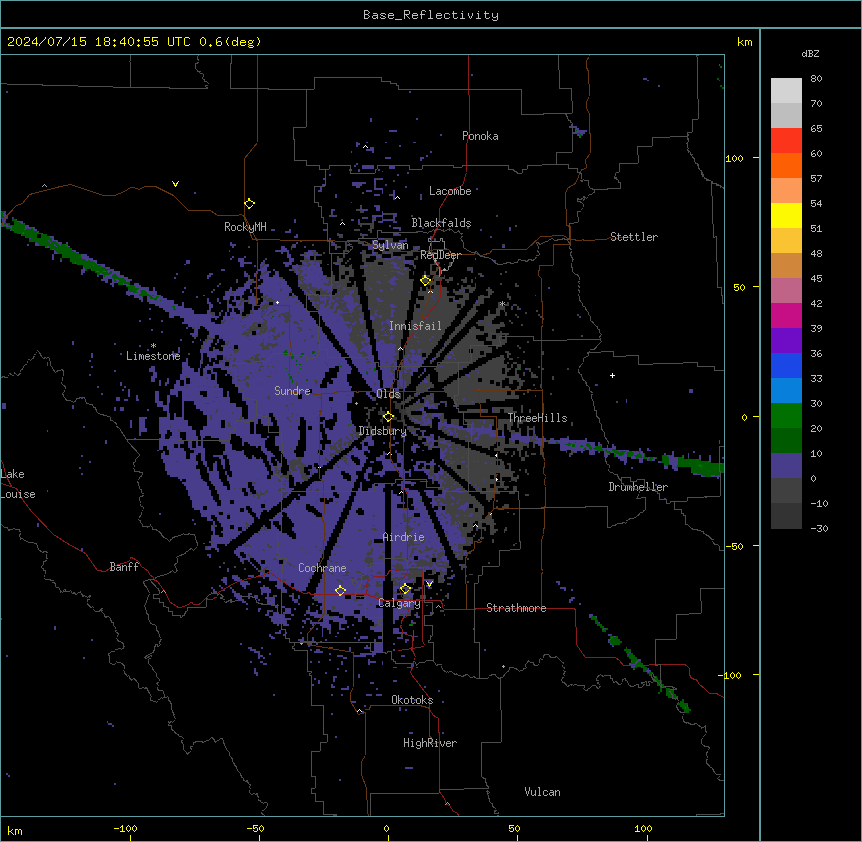This screenshot has width=862, height=842.
Task: Click the asterisk marker above Limestone
Action: 153,346
